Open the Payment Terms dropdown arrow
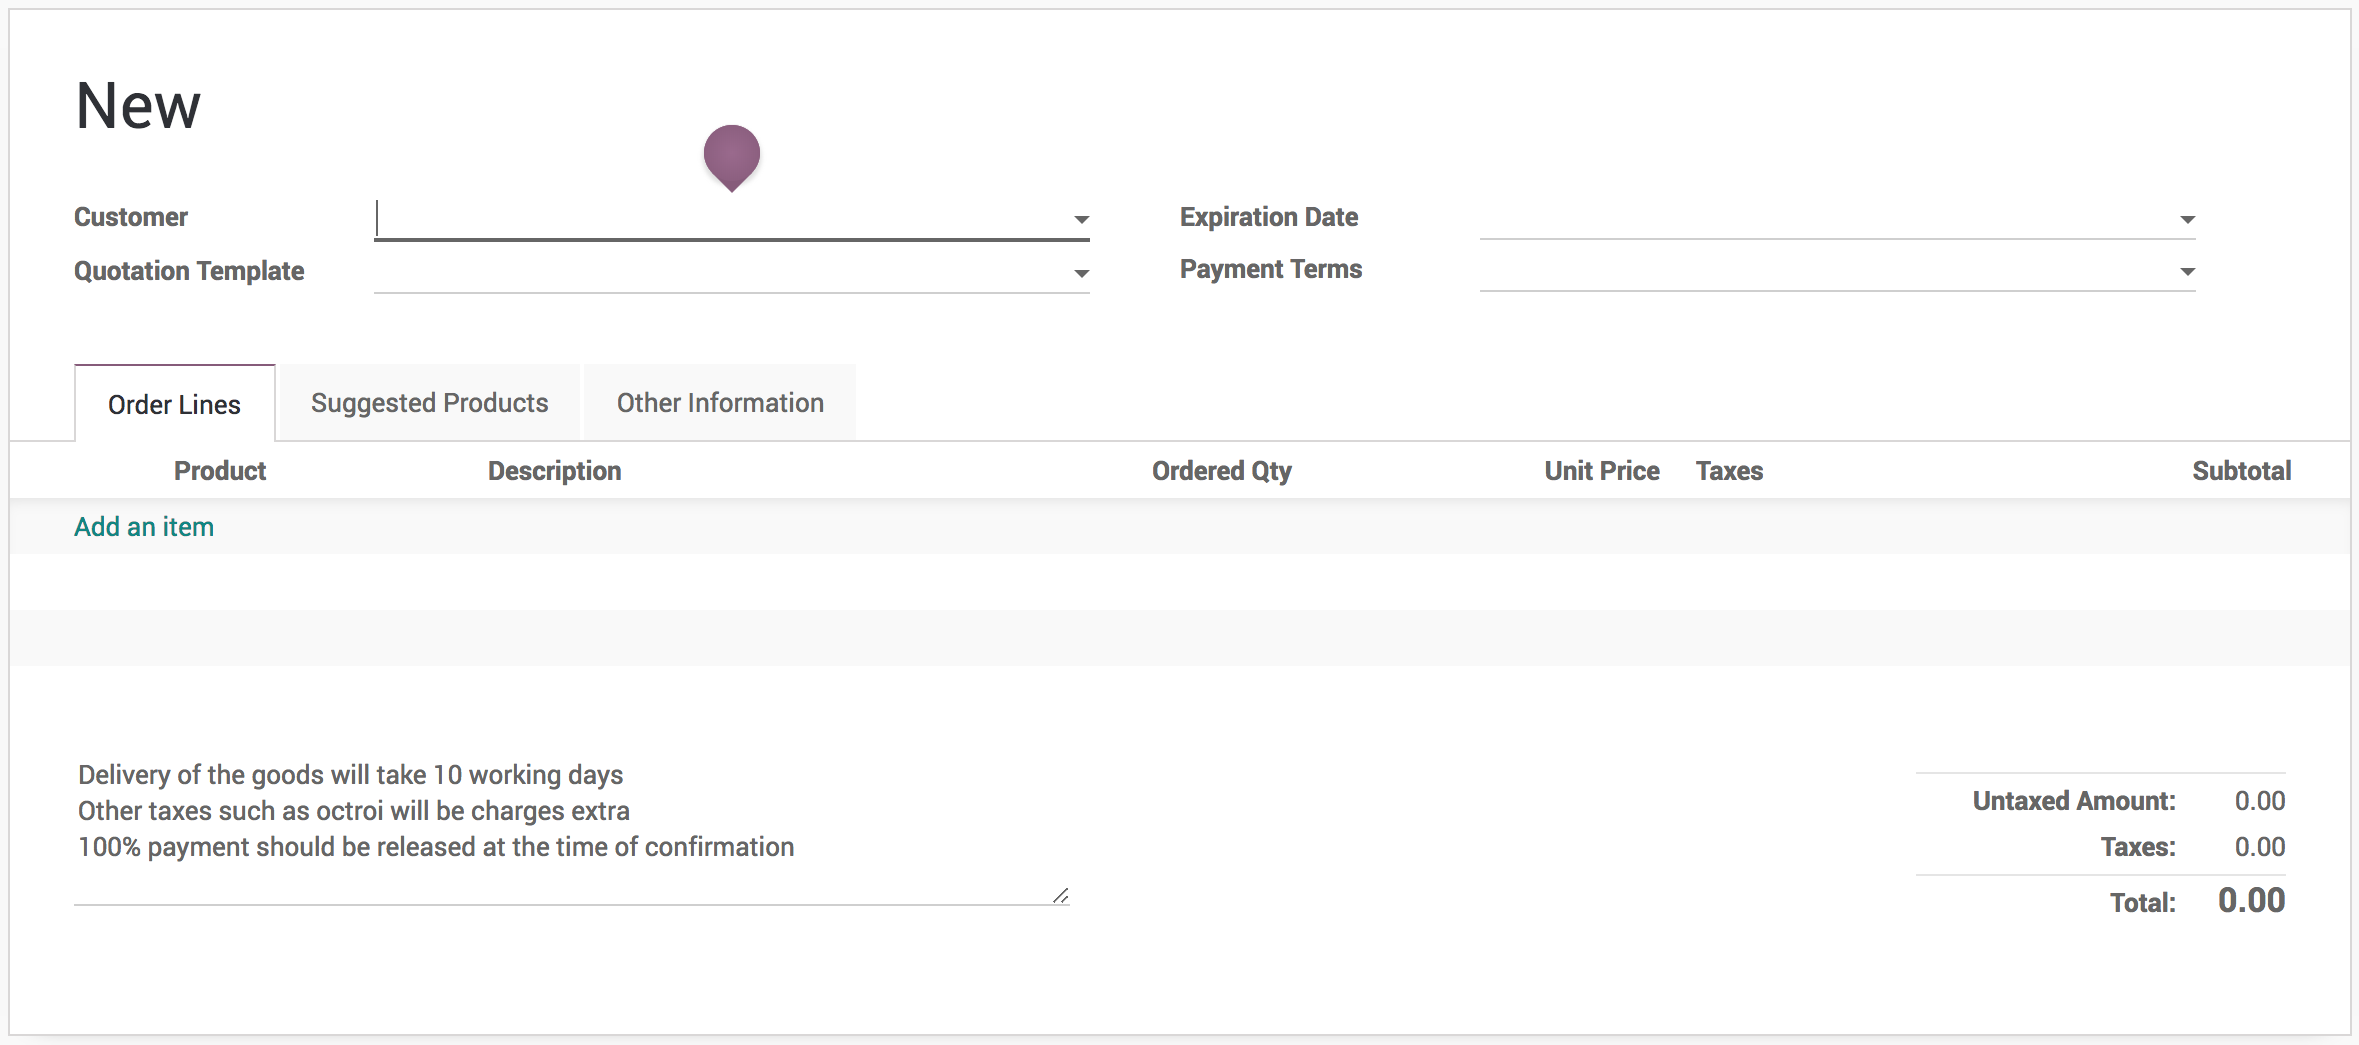 pos(2187,272)
